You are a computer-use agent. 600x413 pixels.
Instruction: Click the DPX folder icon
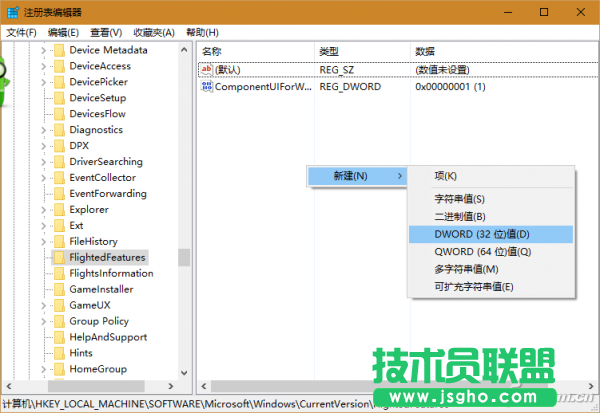59,146
